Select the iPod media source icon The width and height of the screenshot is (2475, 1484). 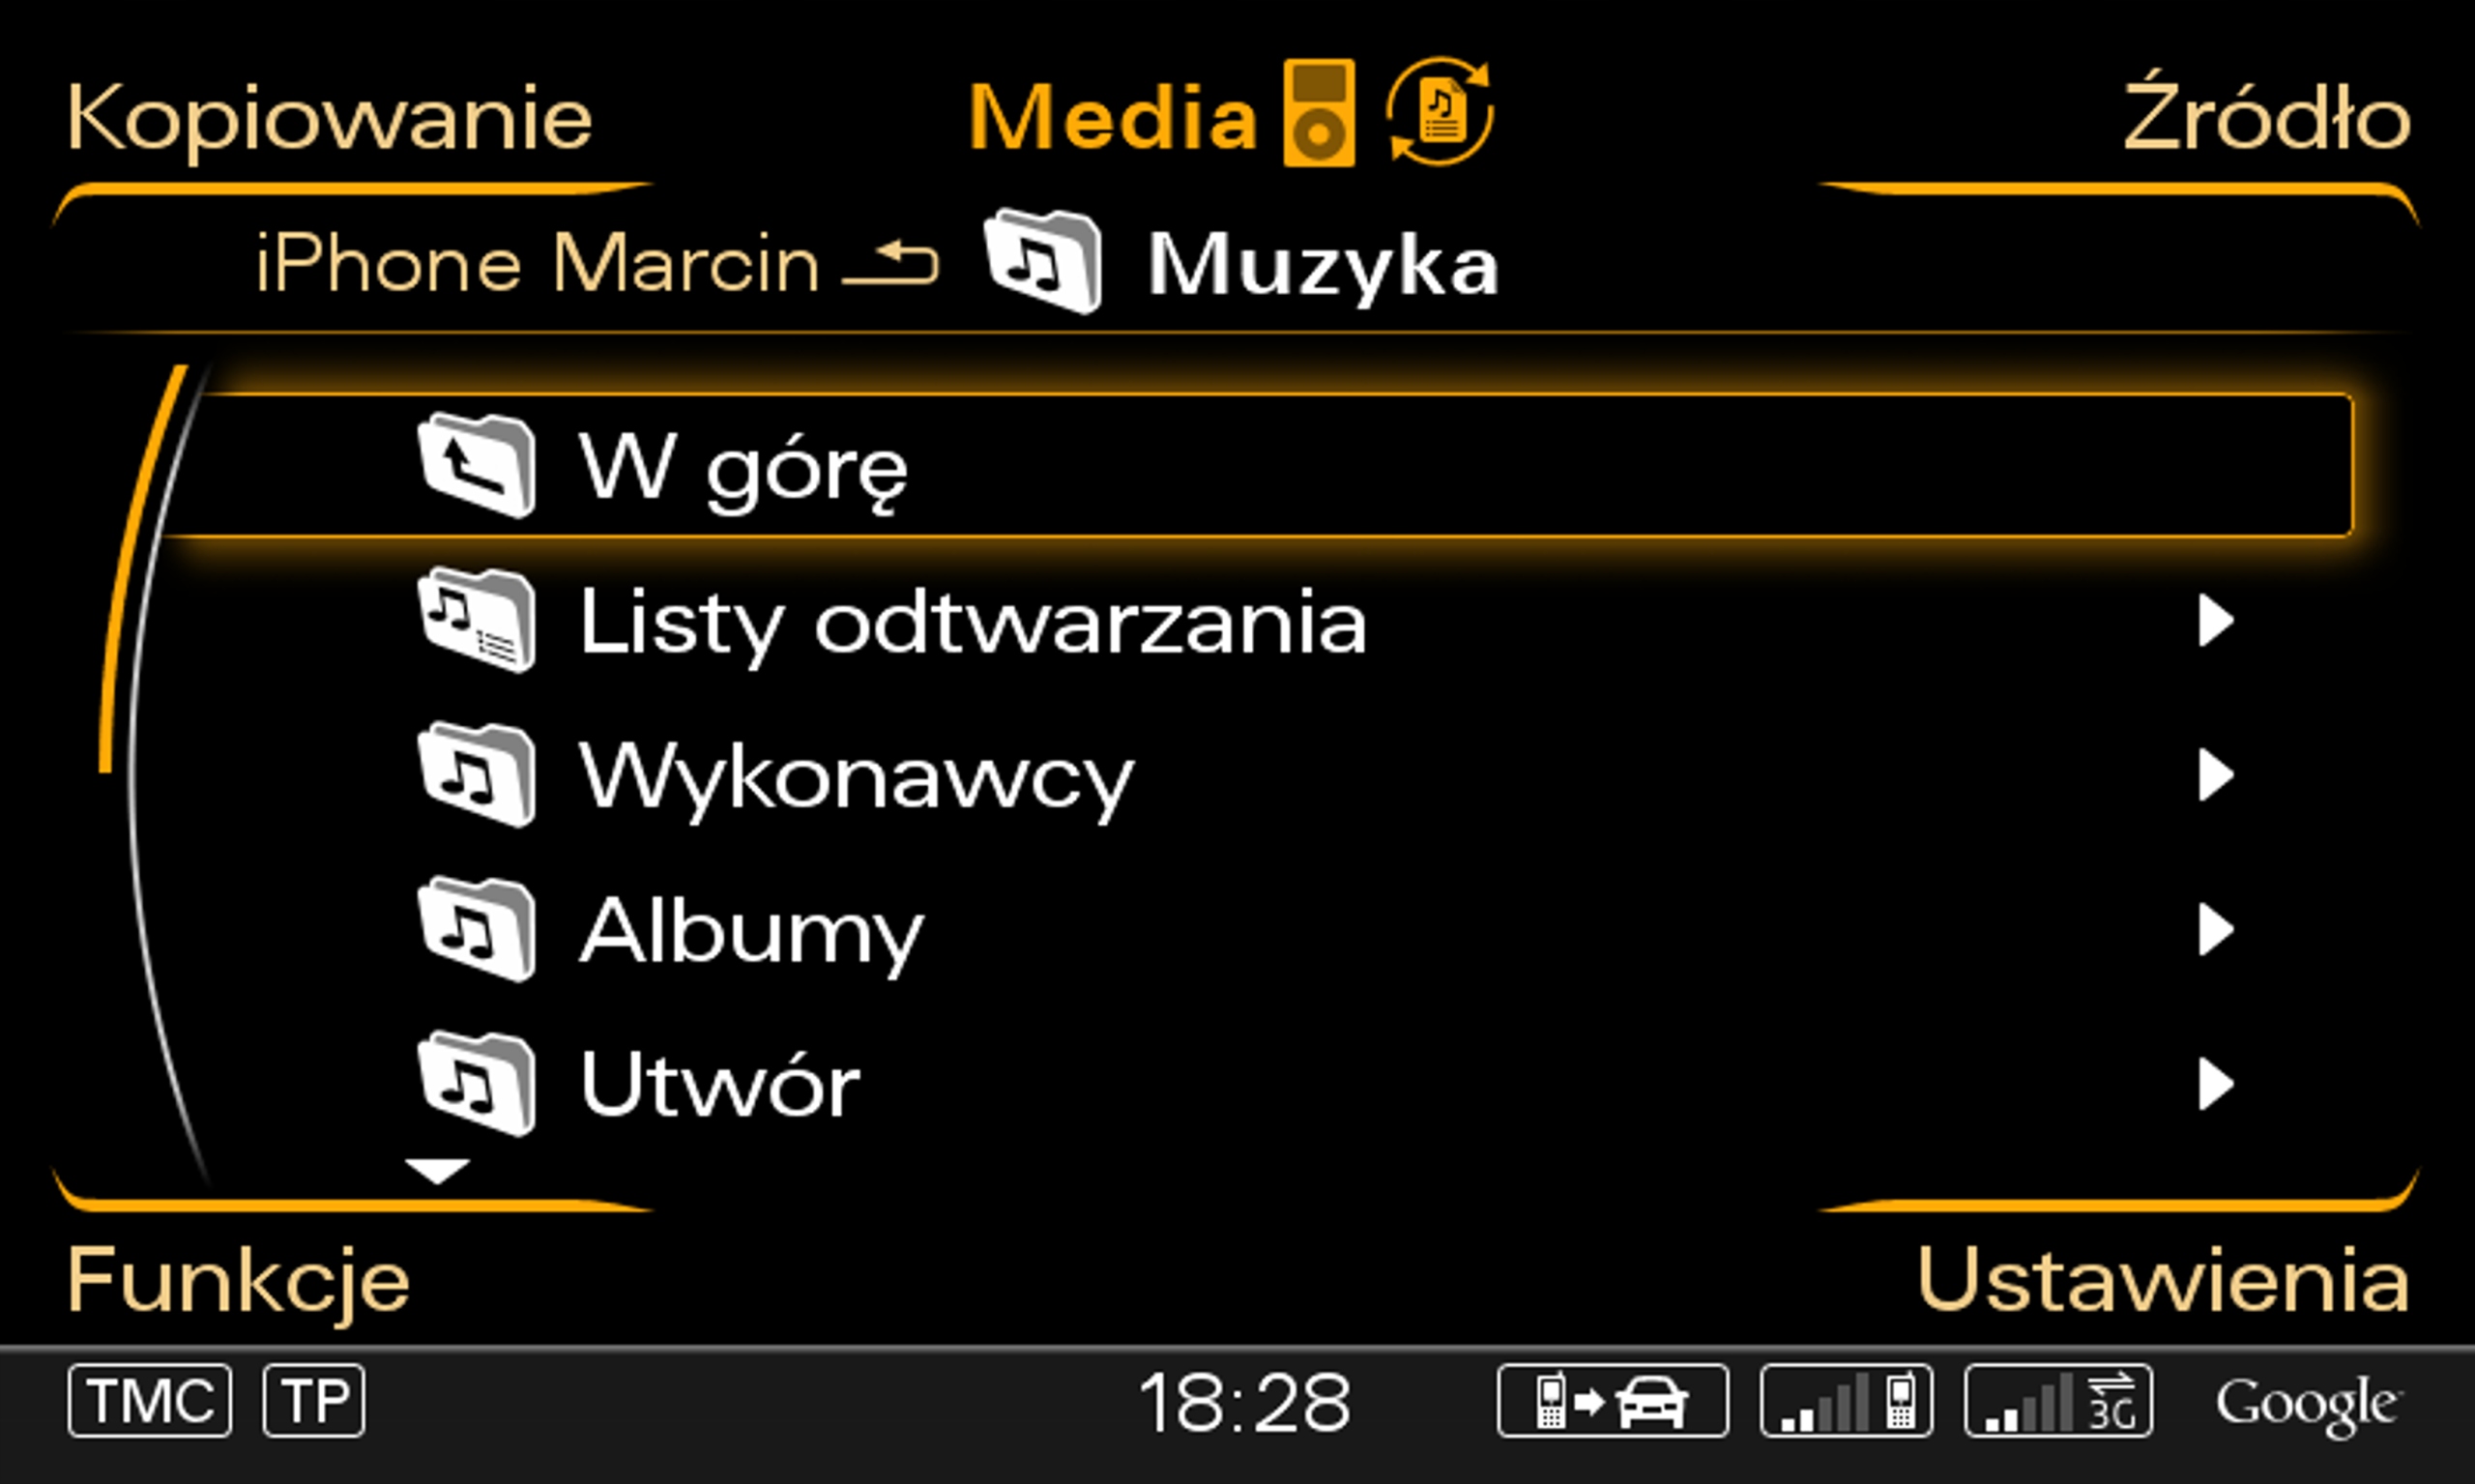click(x=1319, y=113)
